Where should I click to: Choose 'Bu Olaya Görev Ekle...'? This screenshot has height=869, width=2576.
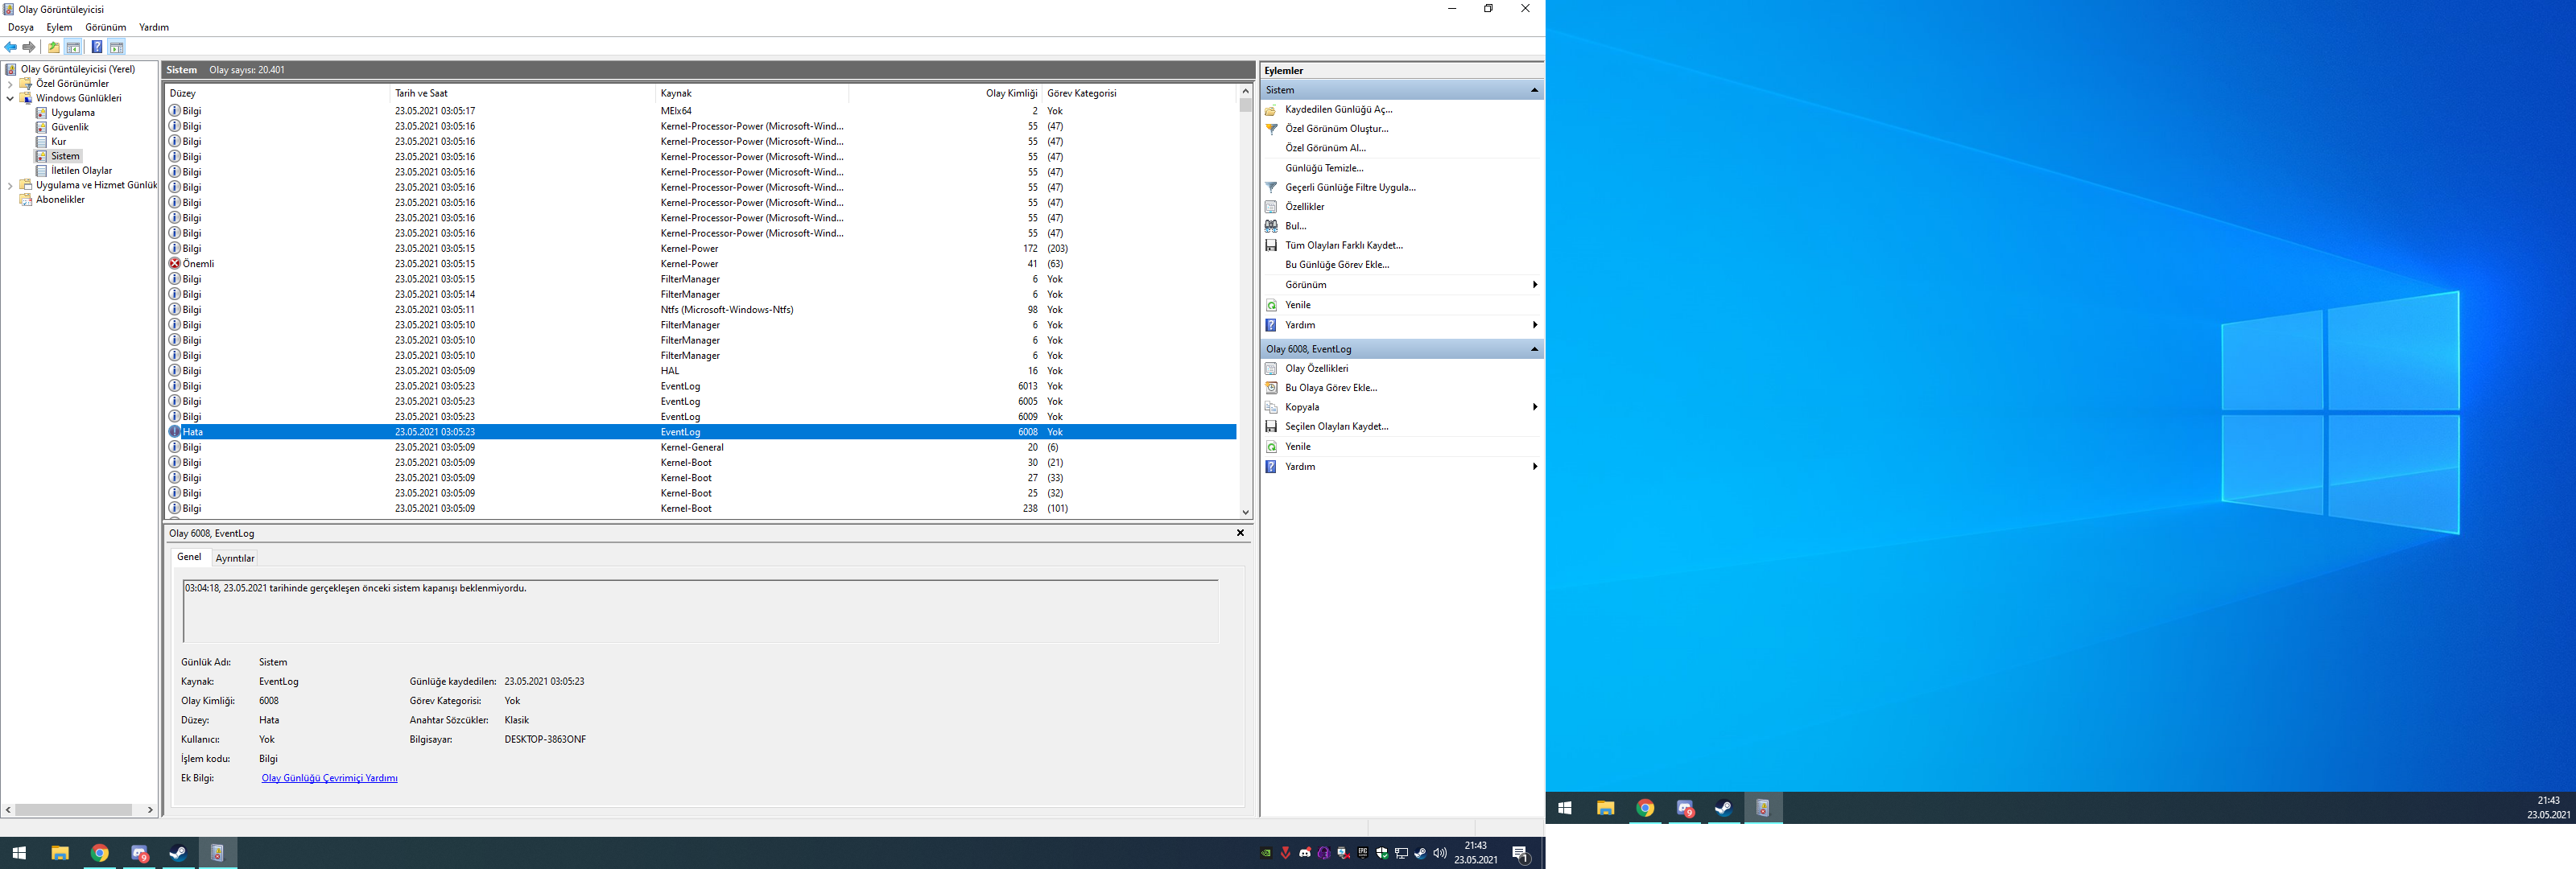(1330, 388)
